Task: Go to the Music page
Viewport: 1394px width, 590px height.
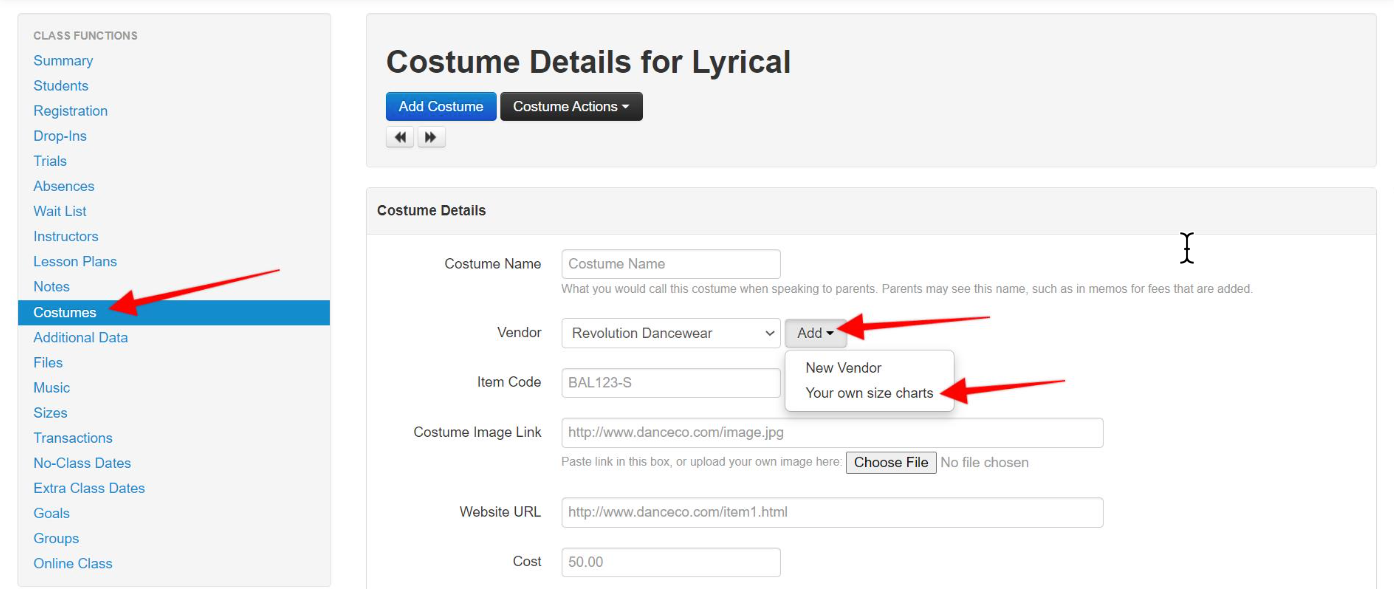Action: click(x=52, y=388)
